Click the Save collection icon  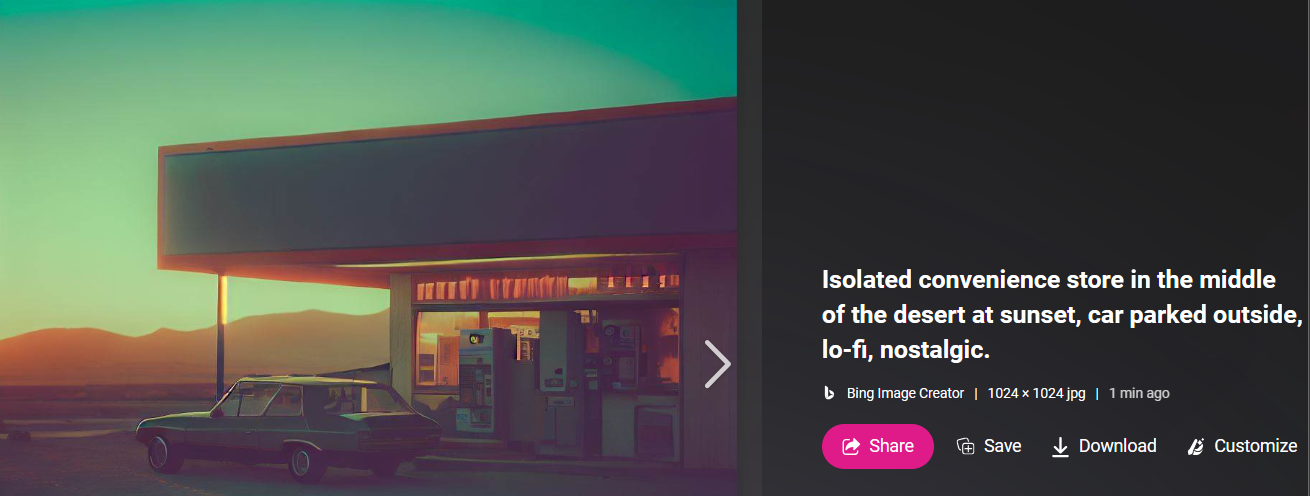[965, 447]
